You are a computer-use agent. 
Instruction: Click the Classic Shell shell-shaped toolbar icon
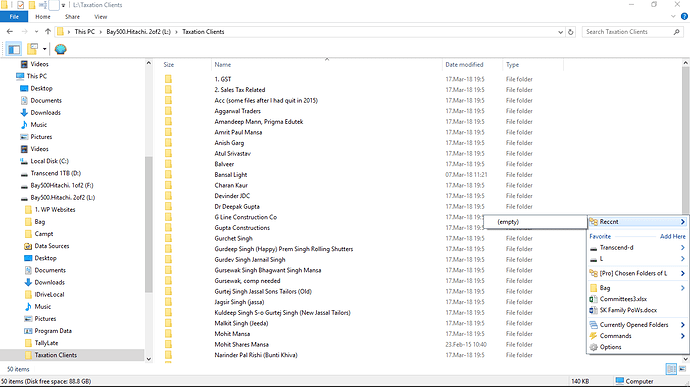pos(60,49)
